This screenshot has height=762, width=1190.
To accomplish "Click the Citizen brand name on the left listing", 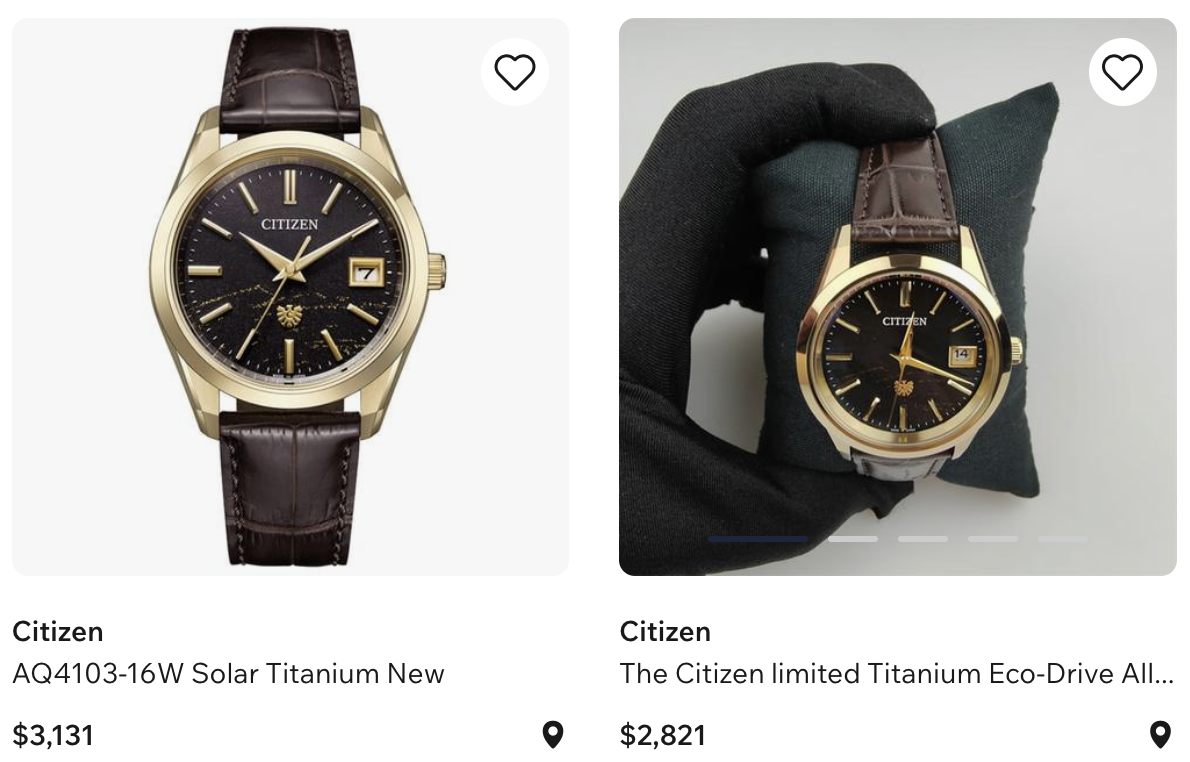I will [x=57, y=631].
